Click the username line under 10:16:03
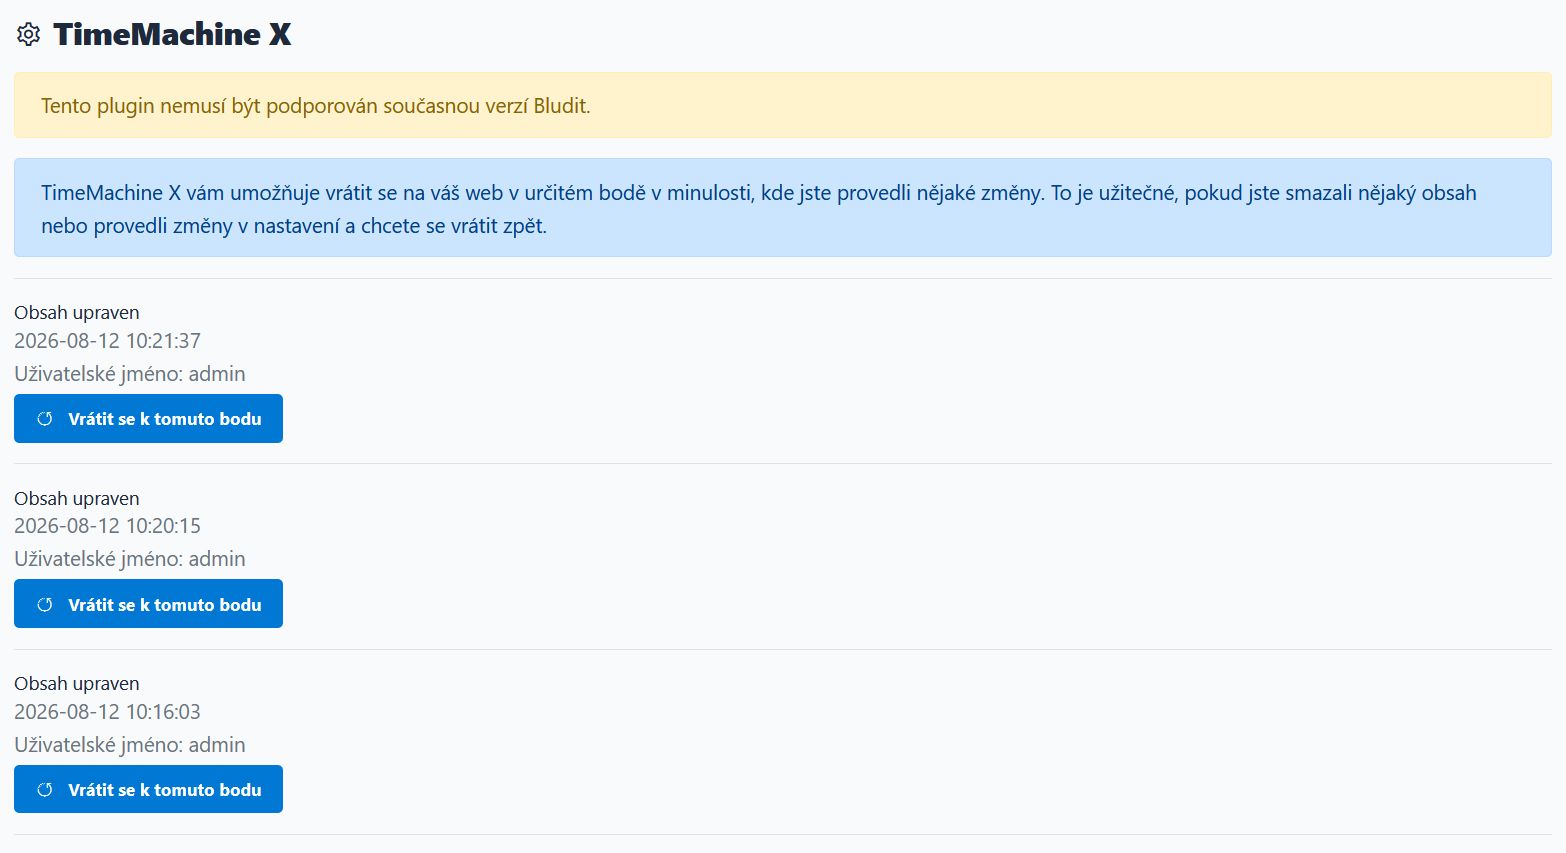The width and height of the screenshot is (1566, 853). [130, 745]
